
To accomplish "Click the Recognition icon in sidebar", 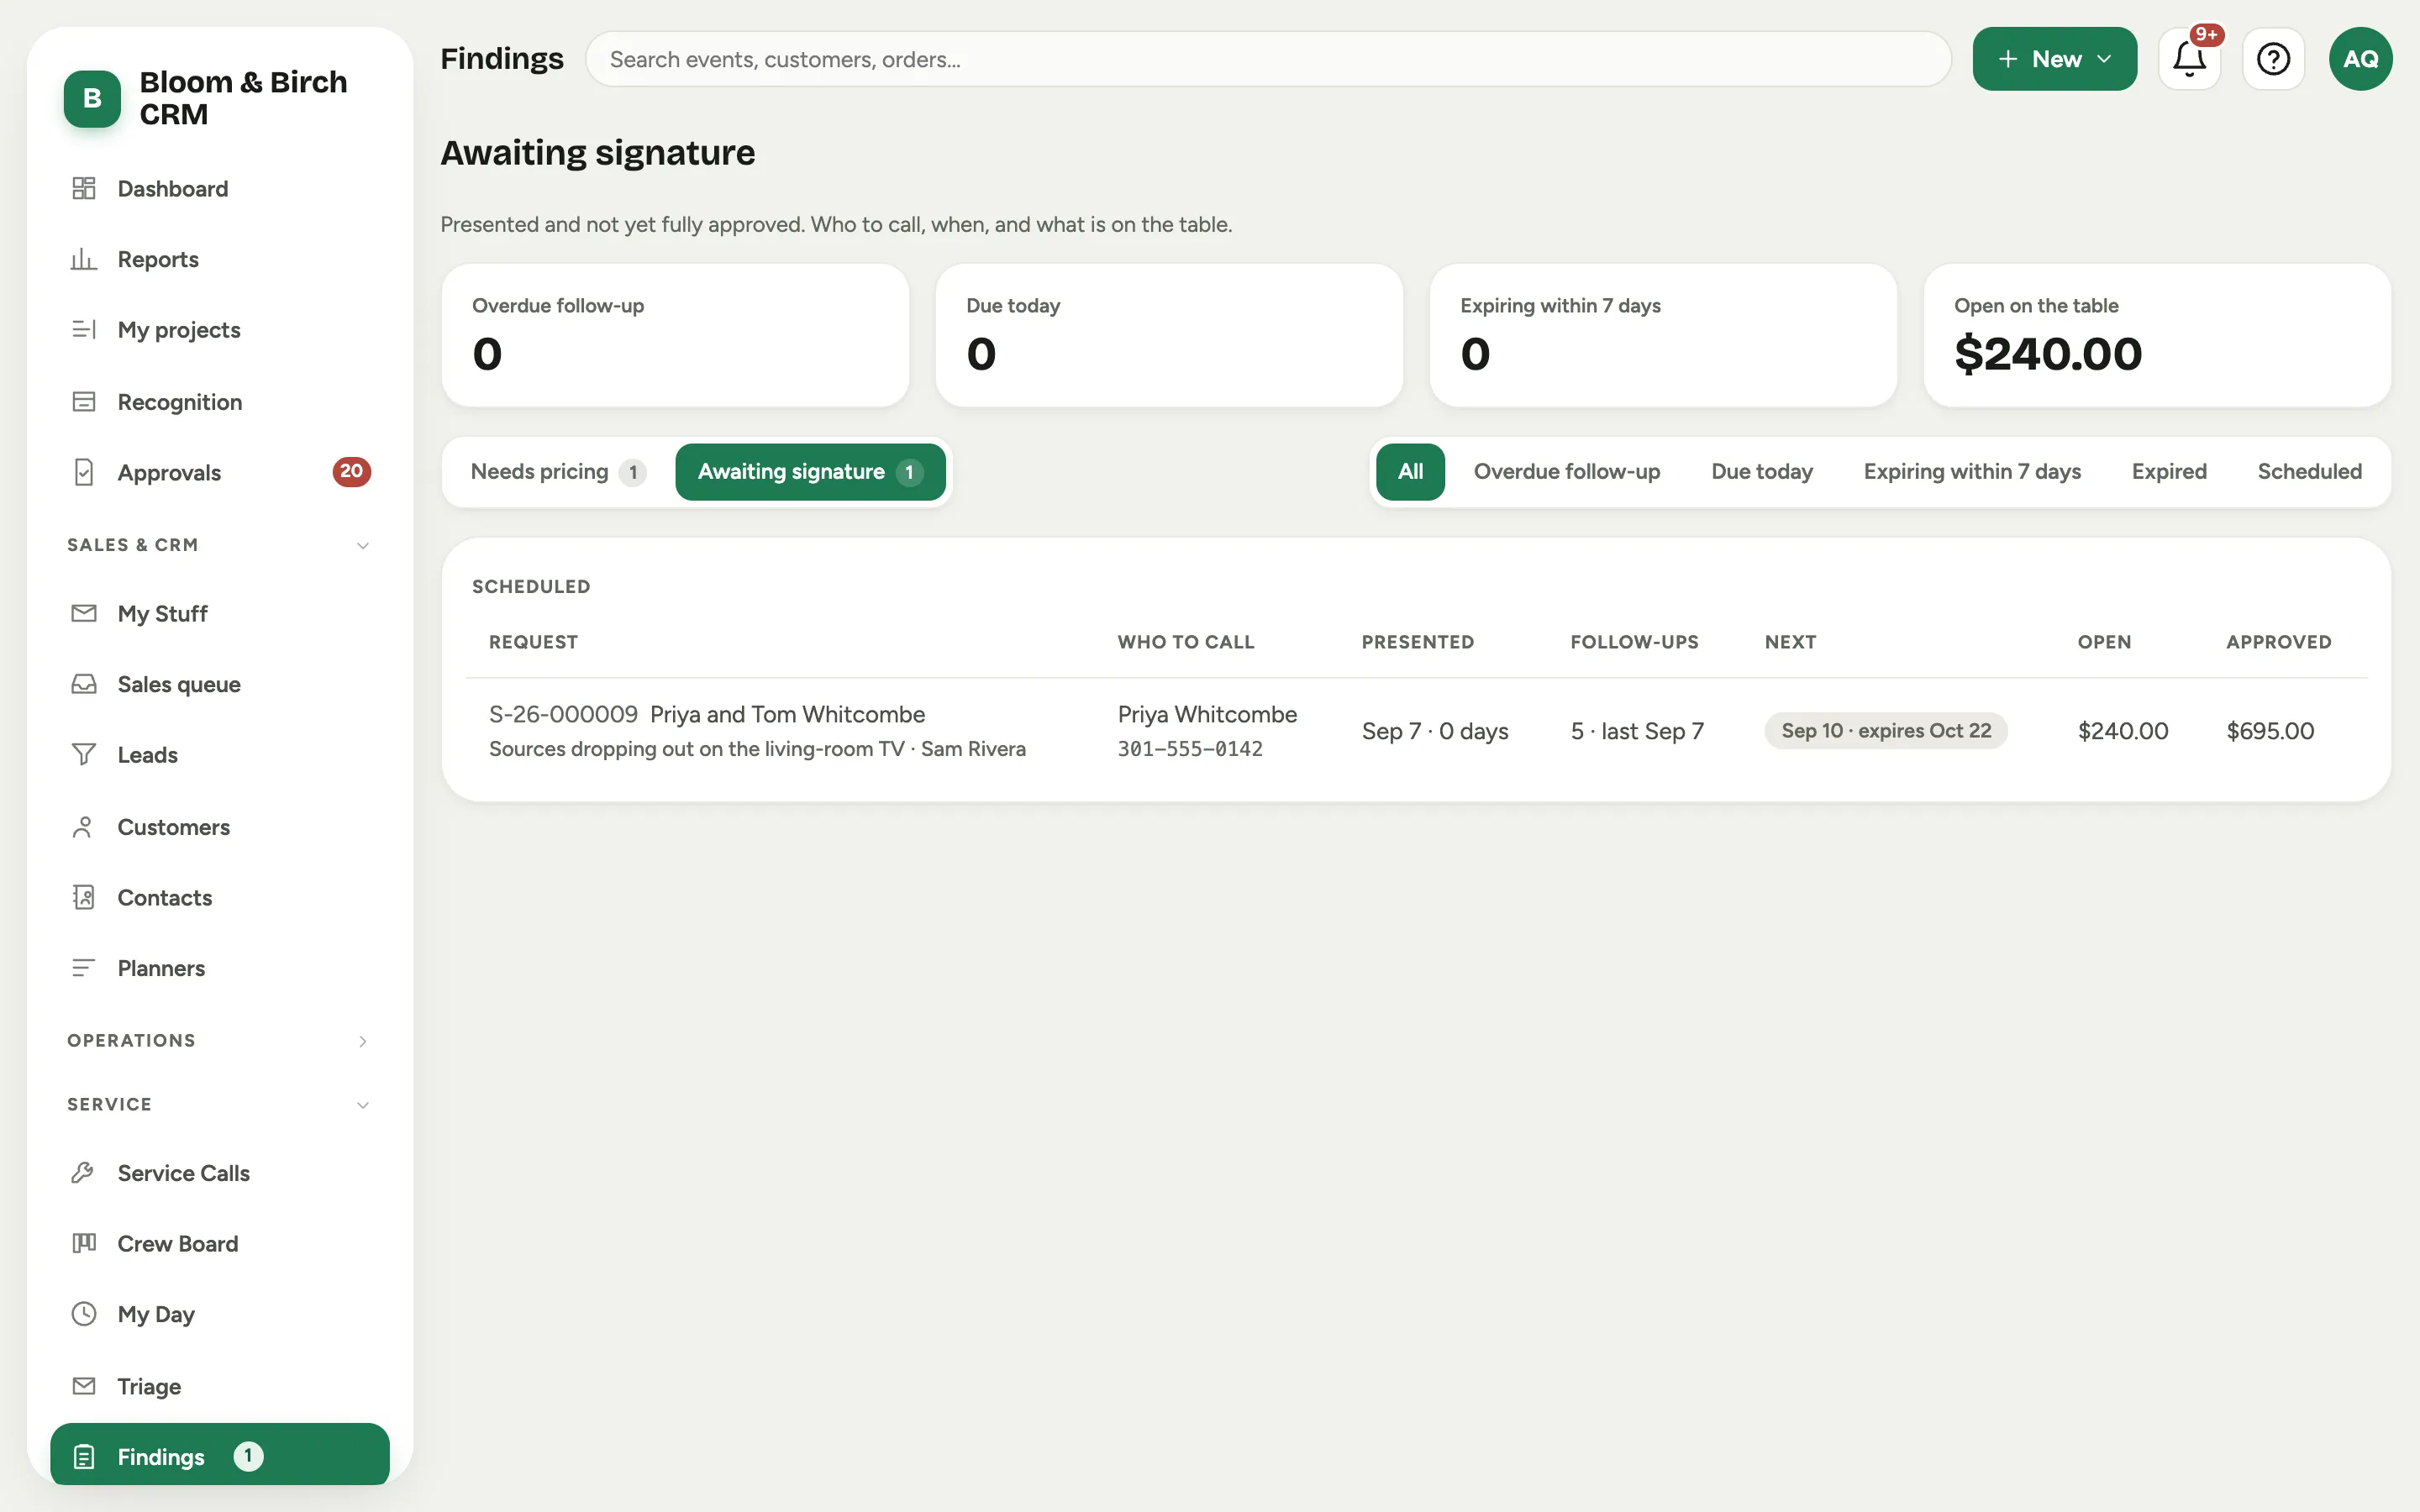I will [x=84, y=401].
